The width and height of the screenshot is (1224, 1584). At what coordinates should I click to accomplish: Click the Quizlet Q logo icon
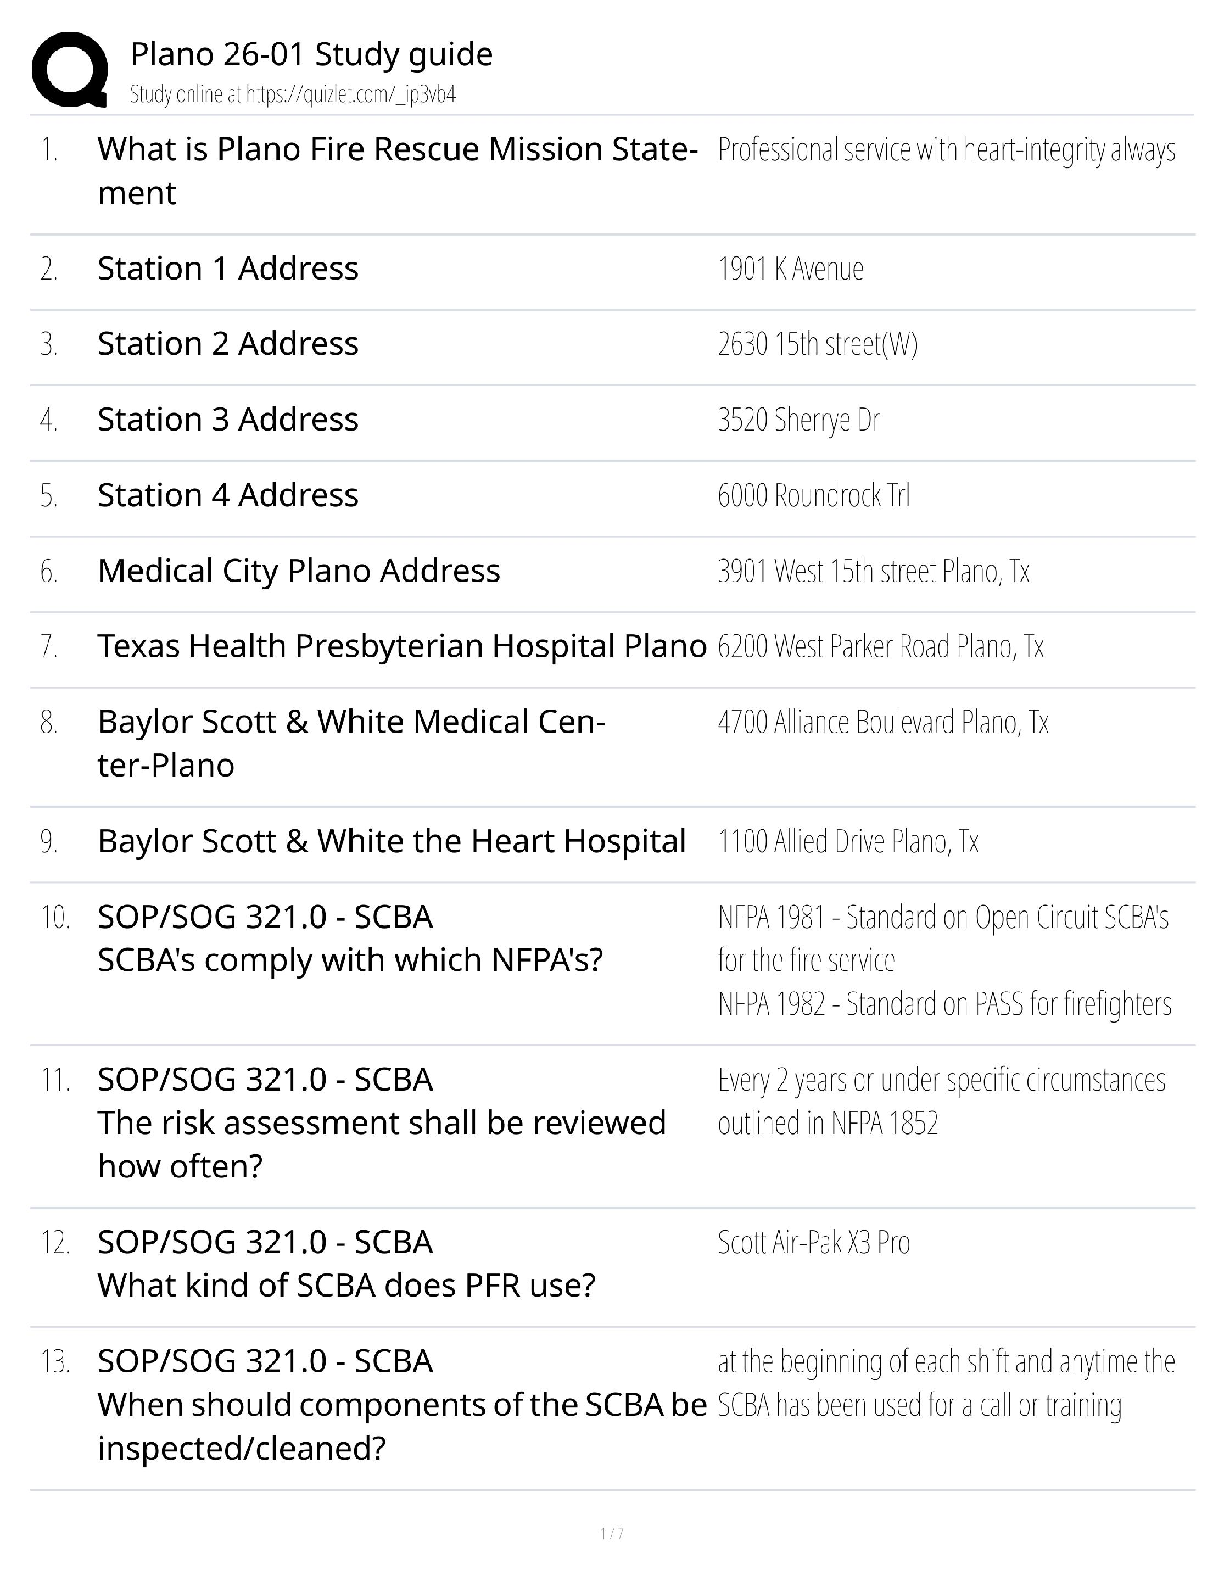[70, 69]
